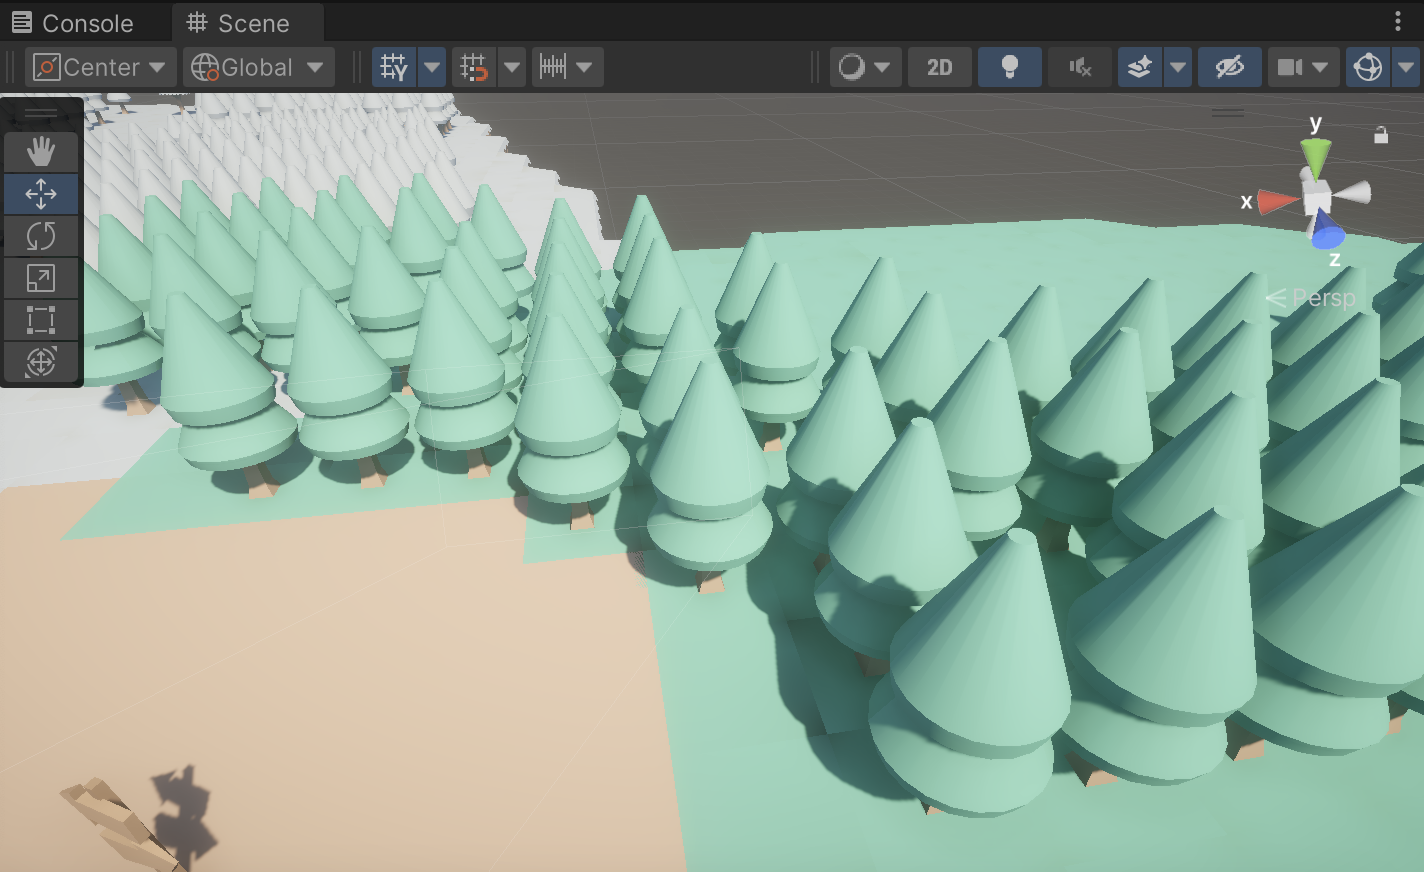Open the Center pivot mode dropdown
1424x872 pixels.
pyautogui.click(x=100, y=67)
